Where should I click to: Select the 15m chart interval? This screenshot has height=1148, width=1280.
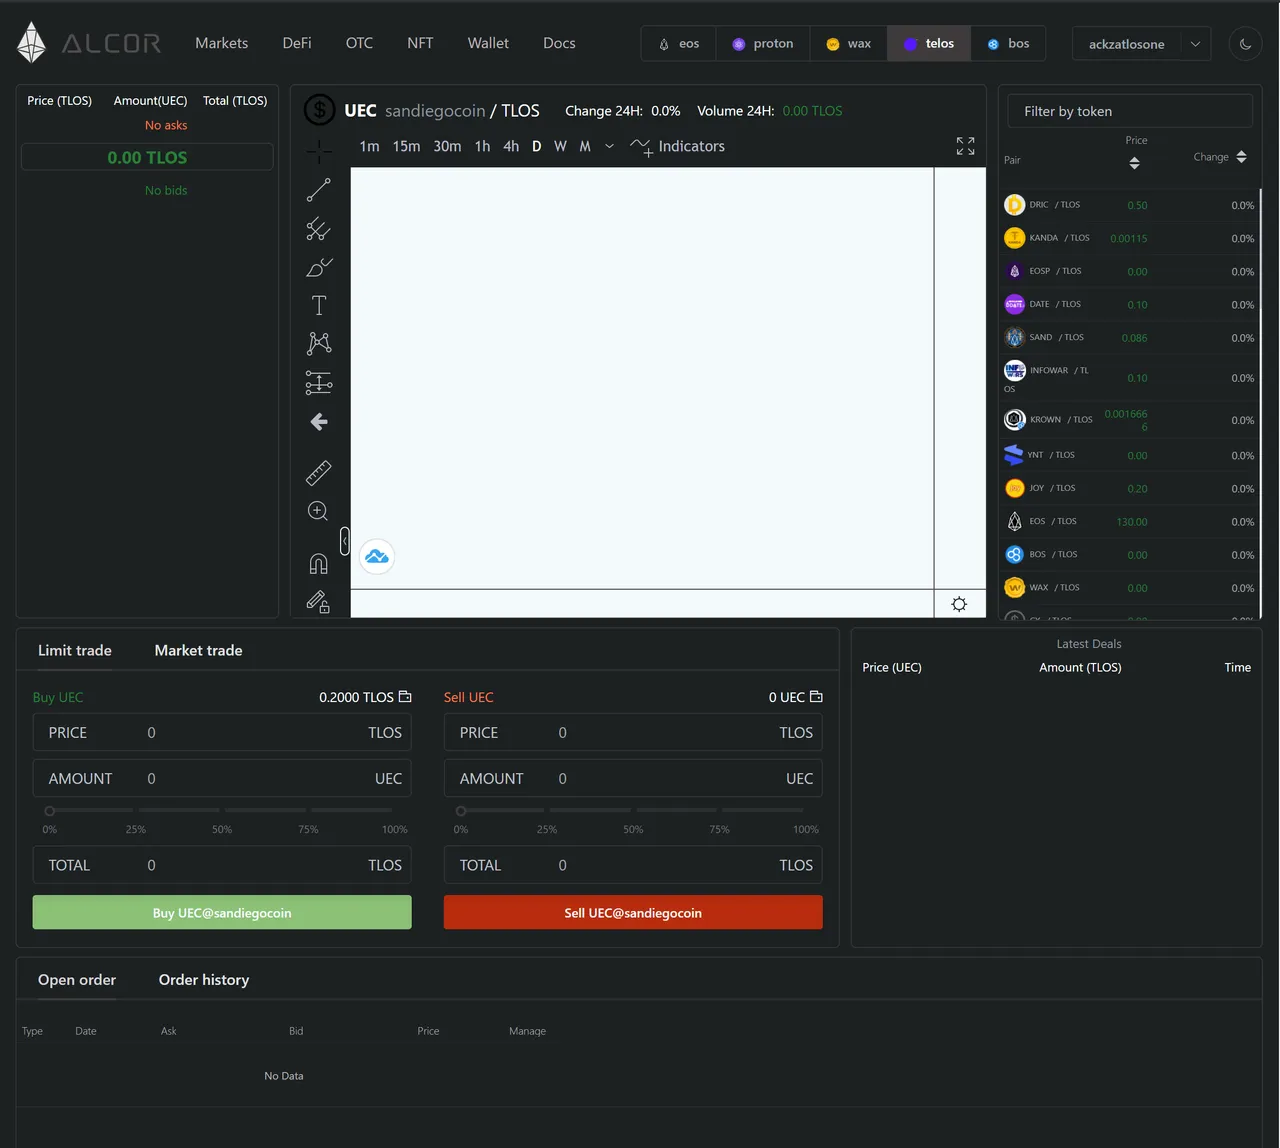406,146
